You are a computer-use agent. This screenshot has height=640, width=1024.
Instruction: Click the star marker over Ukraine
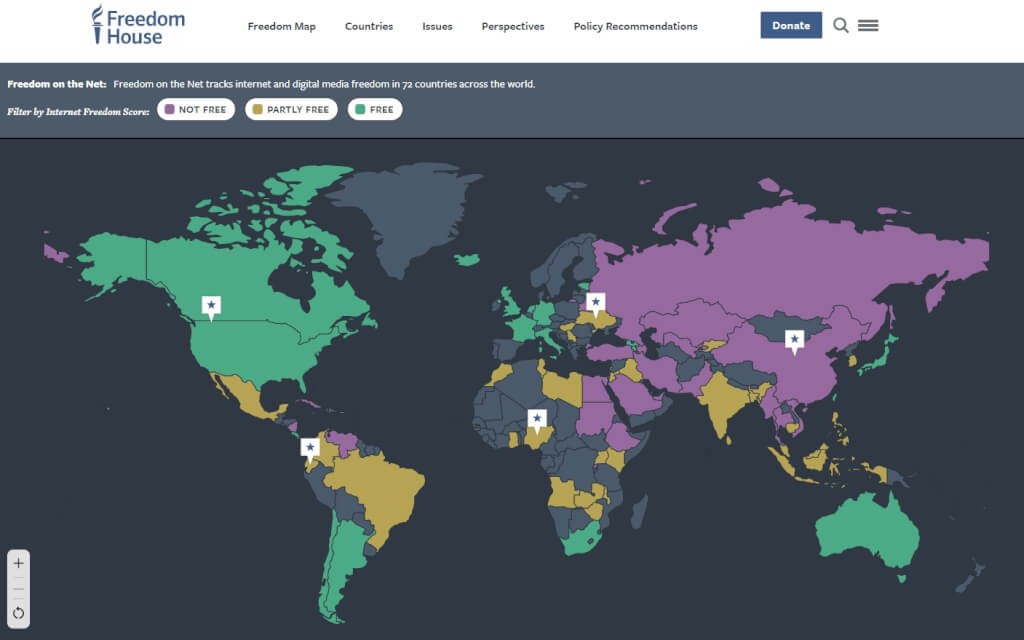[x=596, y=301]
